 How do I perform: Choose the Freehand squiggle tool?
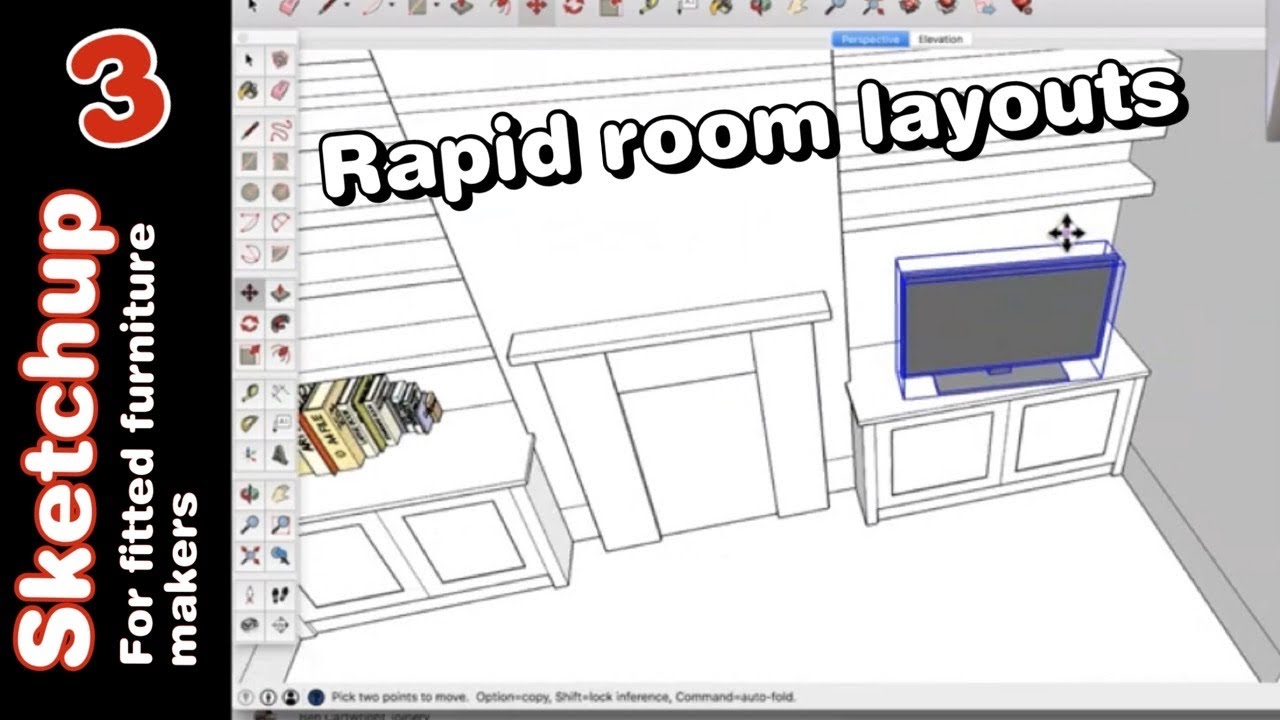281,130
